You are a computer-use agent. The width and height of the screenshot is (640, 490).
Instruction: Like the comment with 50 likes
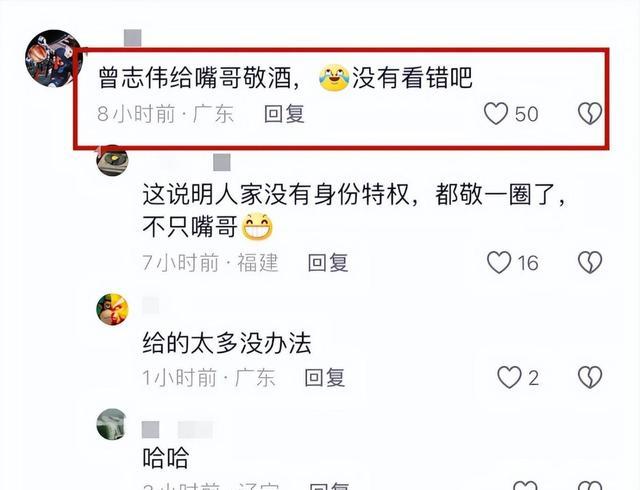click(496, 114)
